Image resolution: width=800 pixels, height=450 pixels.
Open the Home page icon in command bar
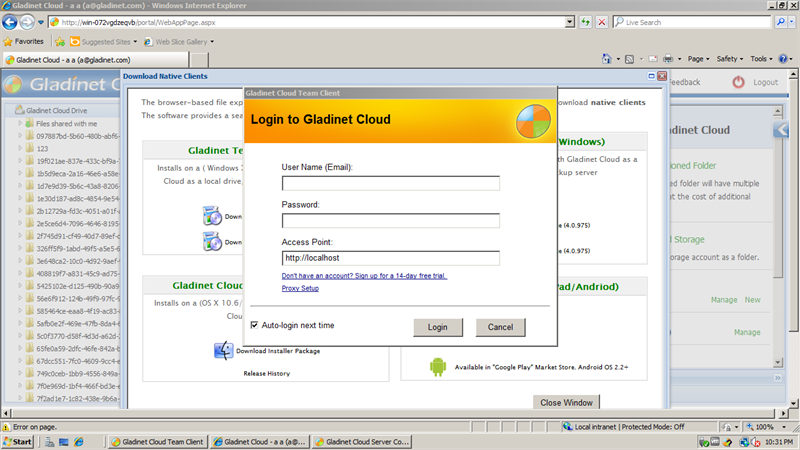pyautogui.click(x=607, y=59)
